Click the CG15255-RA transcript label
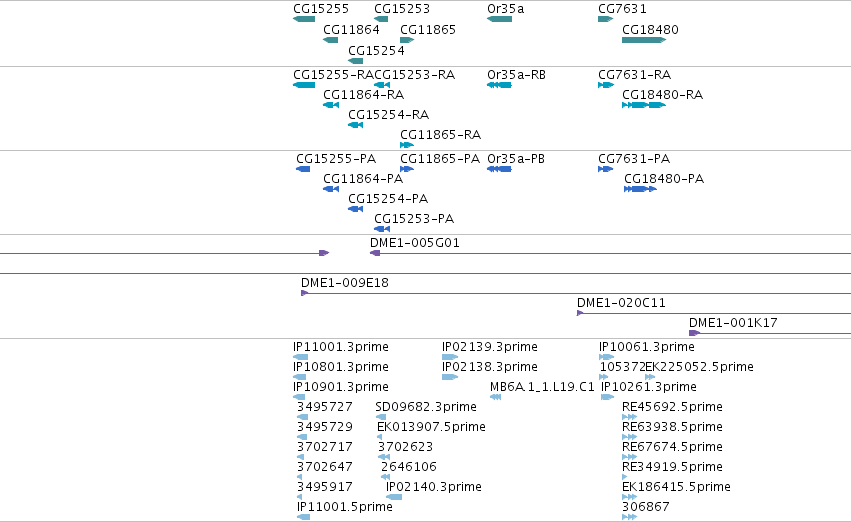Screen dimensions: 851x522 tap(333, 74)
